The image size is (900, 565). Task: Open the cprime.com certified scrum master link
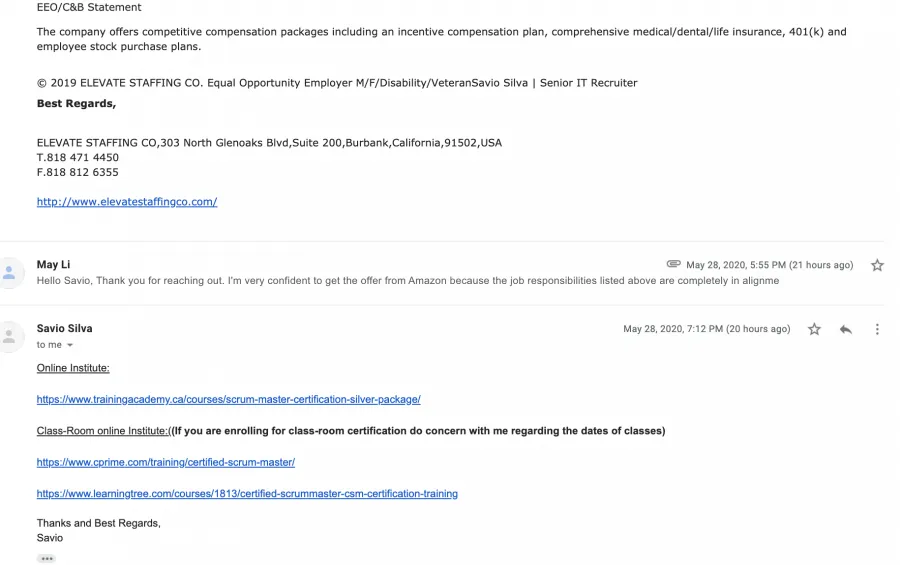pyautogui.click(x=166, y=462)
